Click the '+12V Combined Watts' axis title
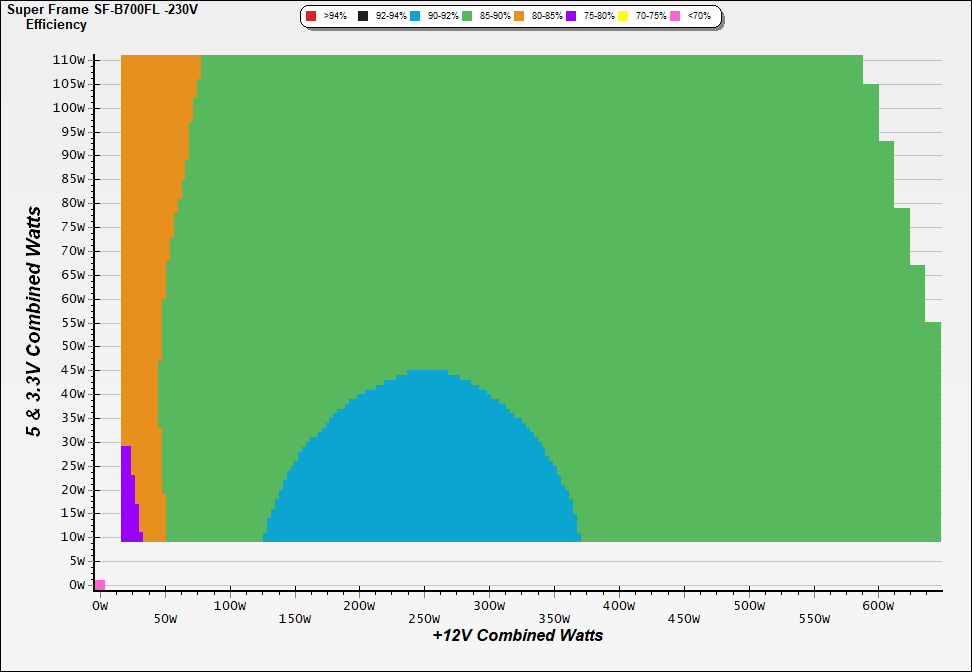Viewport: 972px width, 672px height. (518, 635)
